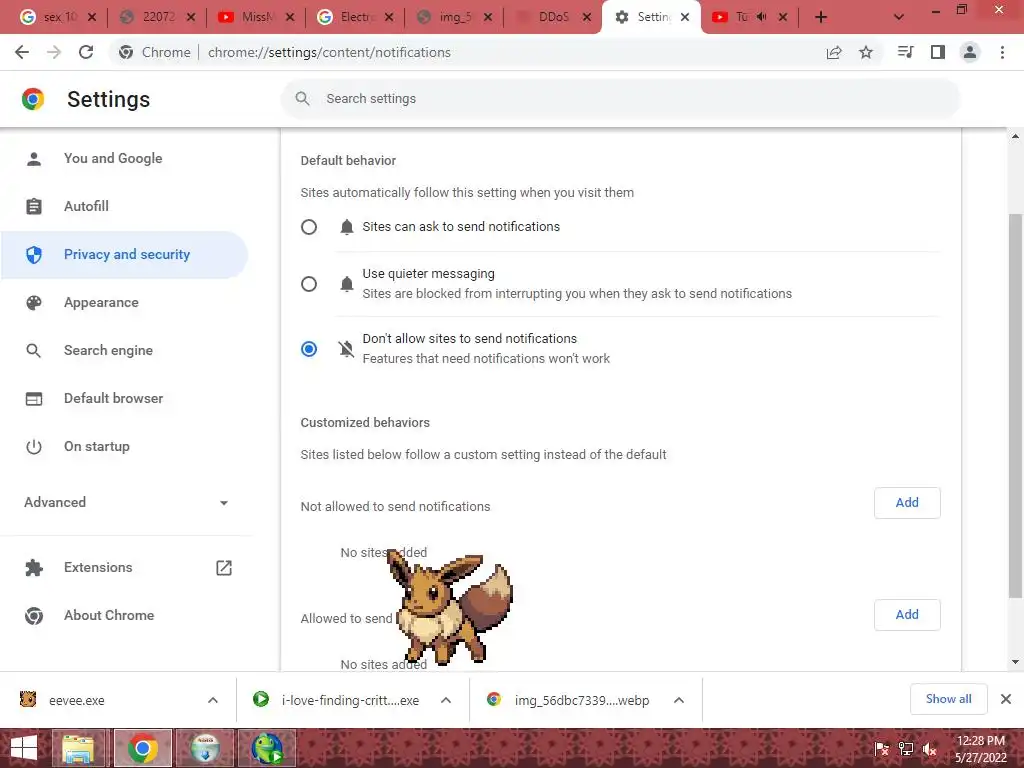Expand options for img_56dbc7339 webp download
Image resolution: width=1024 pixels, height=768 pixels.
coord(679,700)
